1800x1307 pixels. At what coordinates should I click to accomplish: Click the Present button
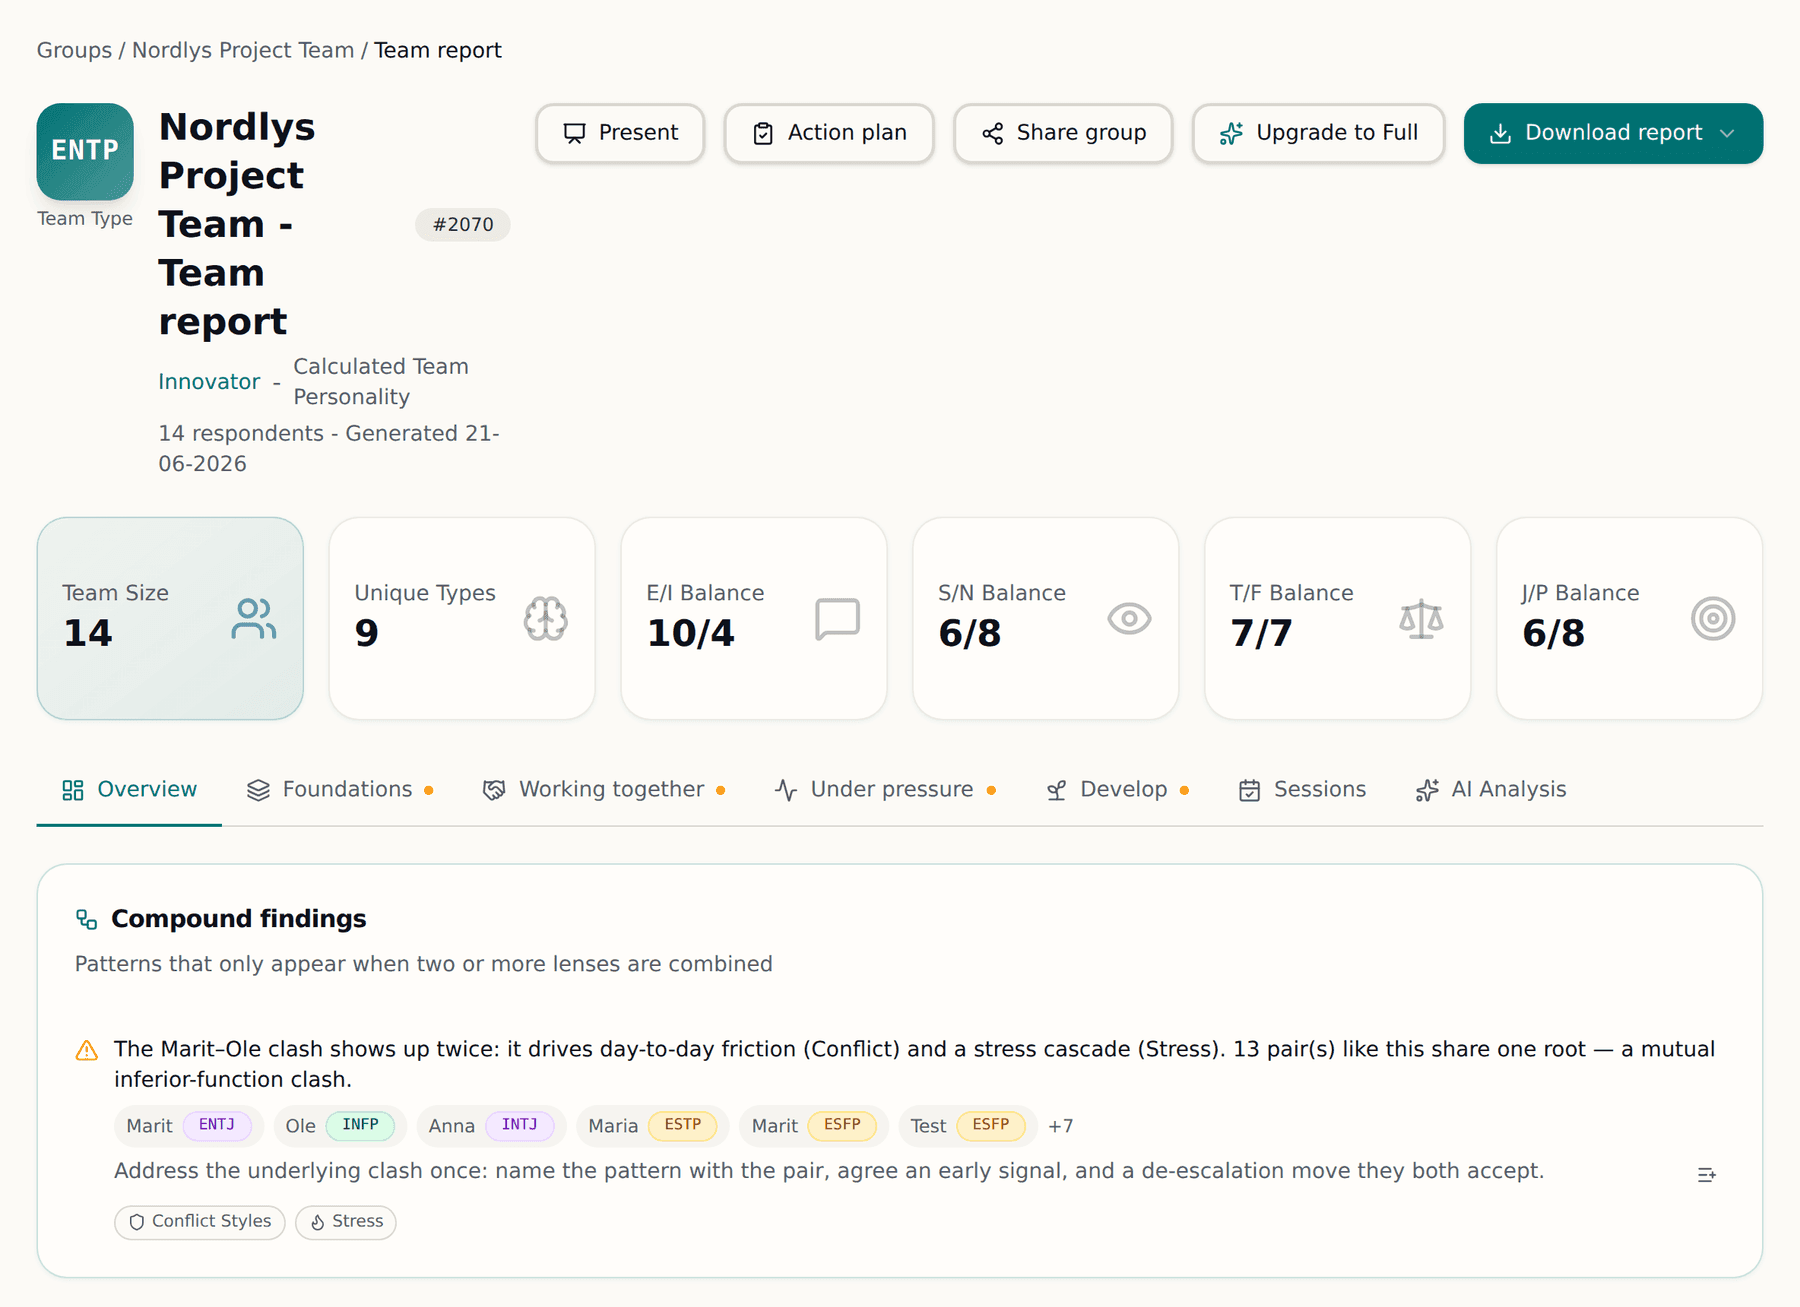click(620, 133)
